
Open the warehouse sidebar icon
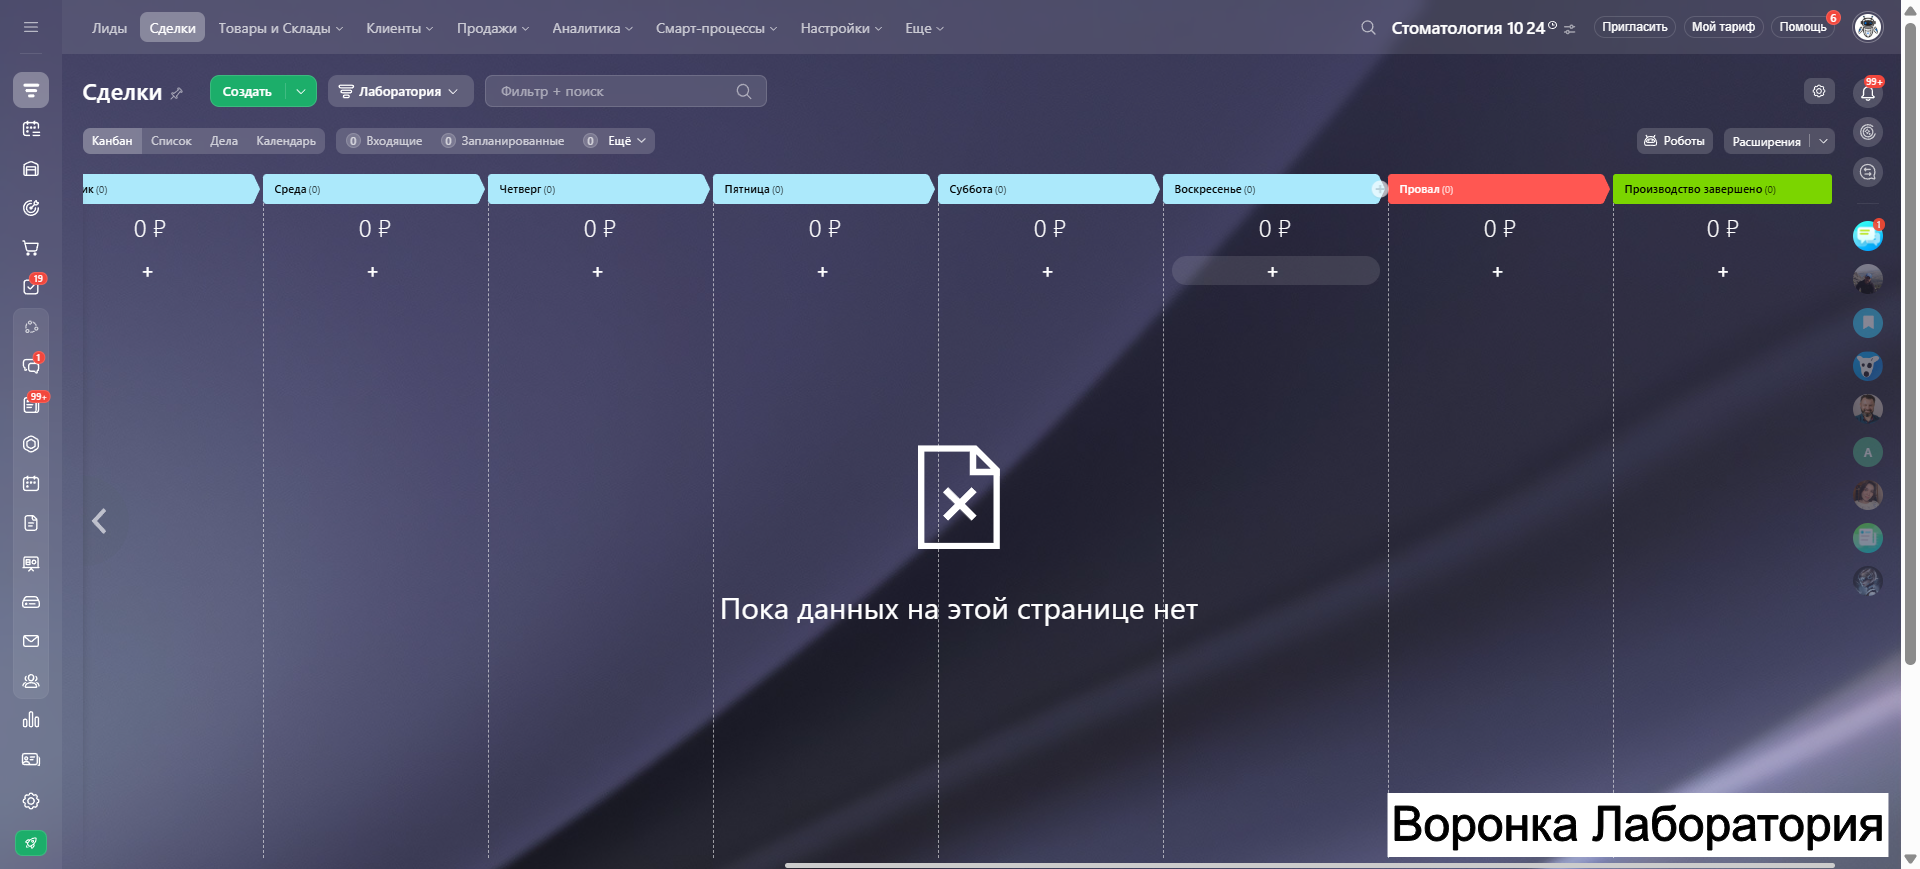31,169
